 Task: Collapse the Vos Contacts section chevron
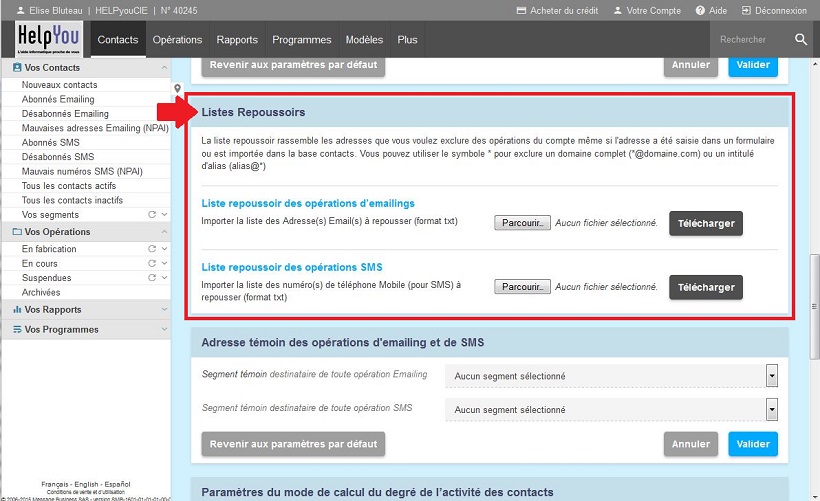164,67
